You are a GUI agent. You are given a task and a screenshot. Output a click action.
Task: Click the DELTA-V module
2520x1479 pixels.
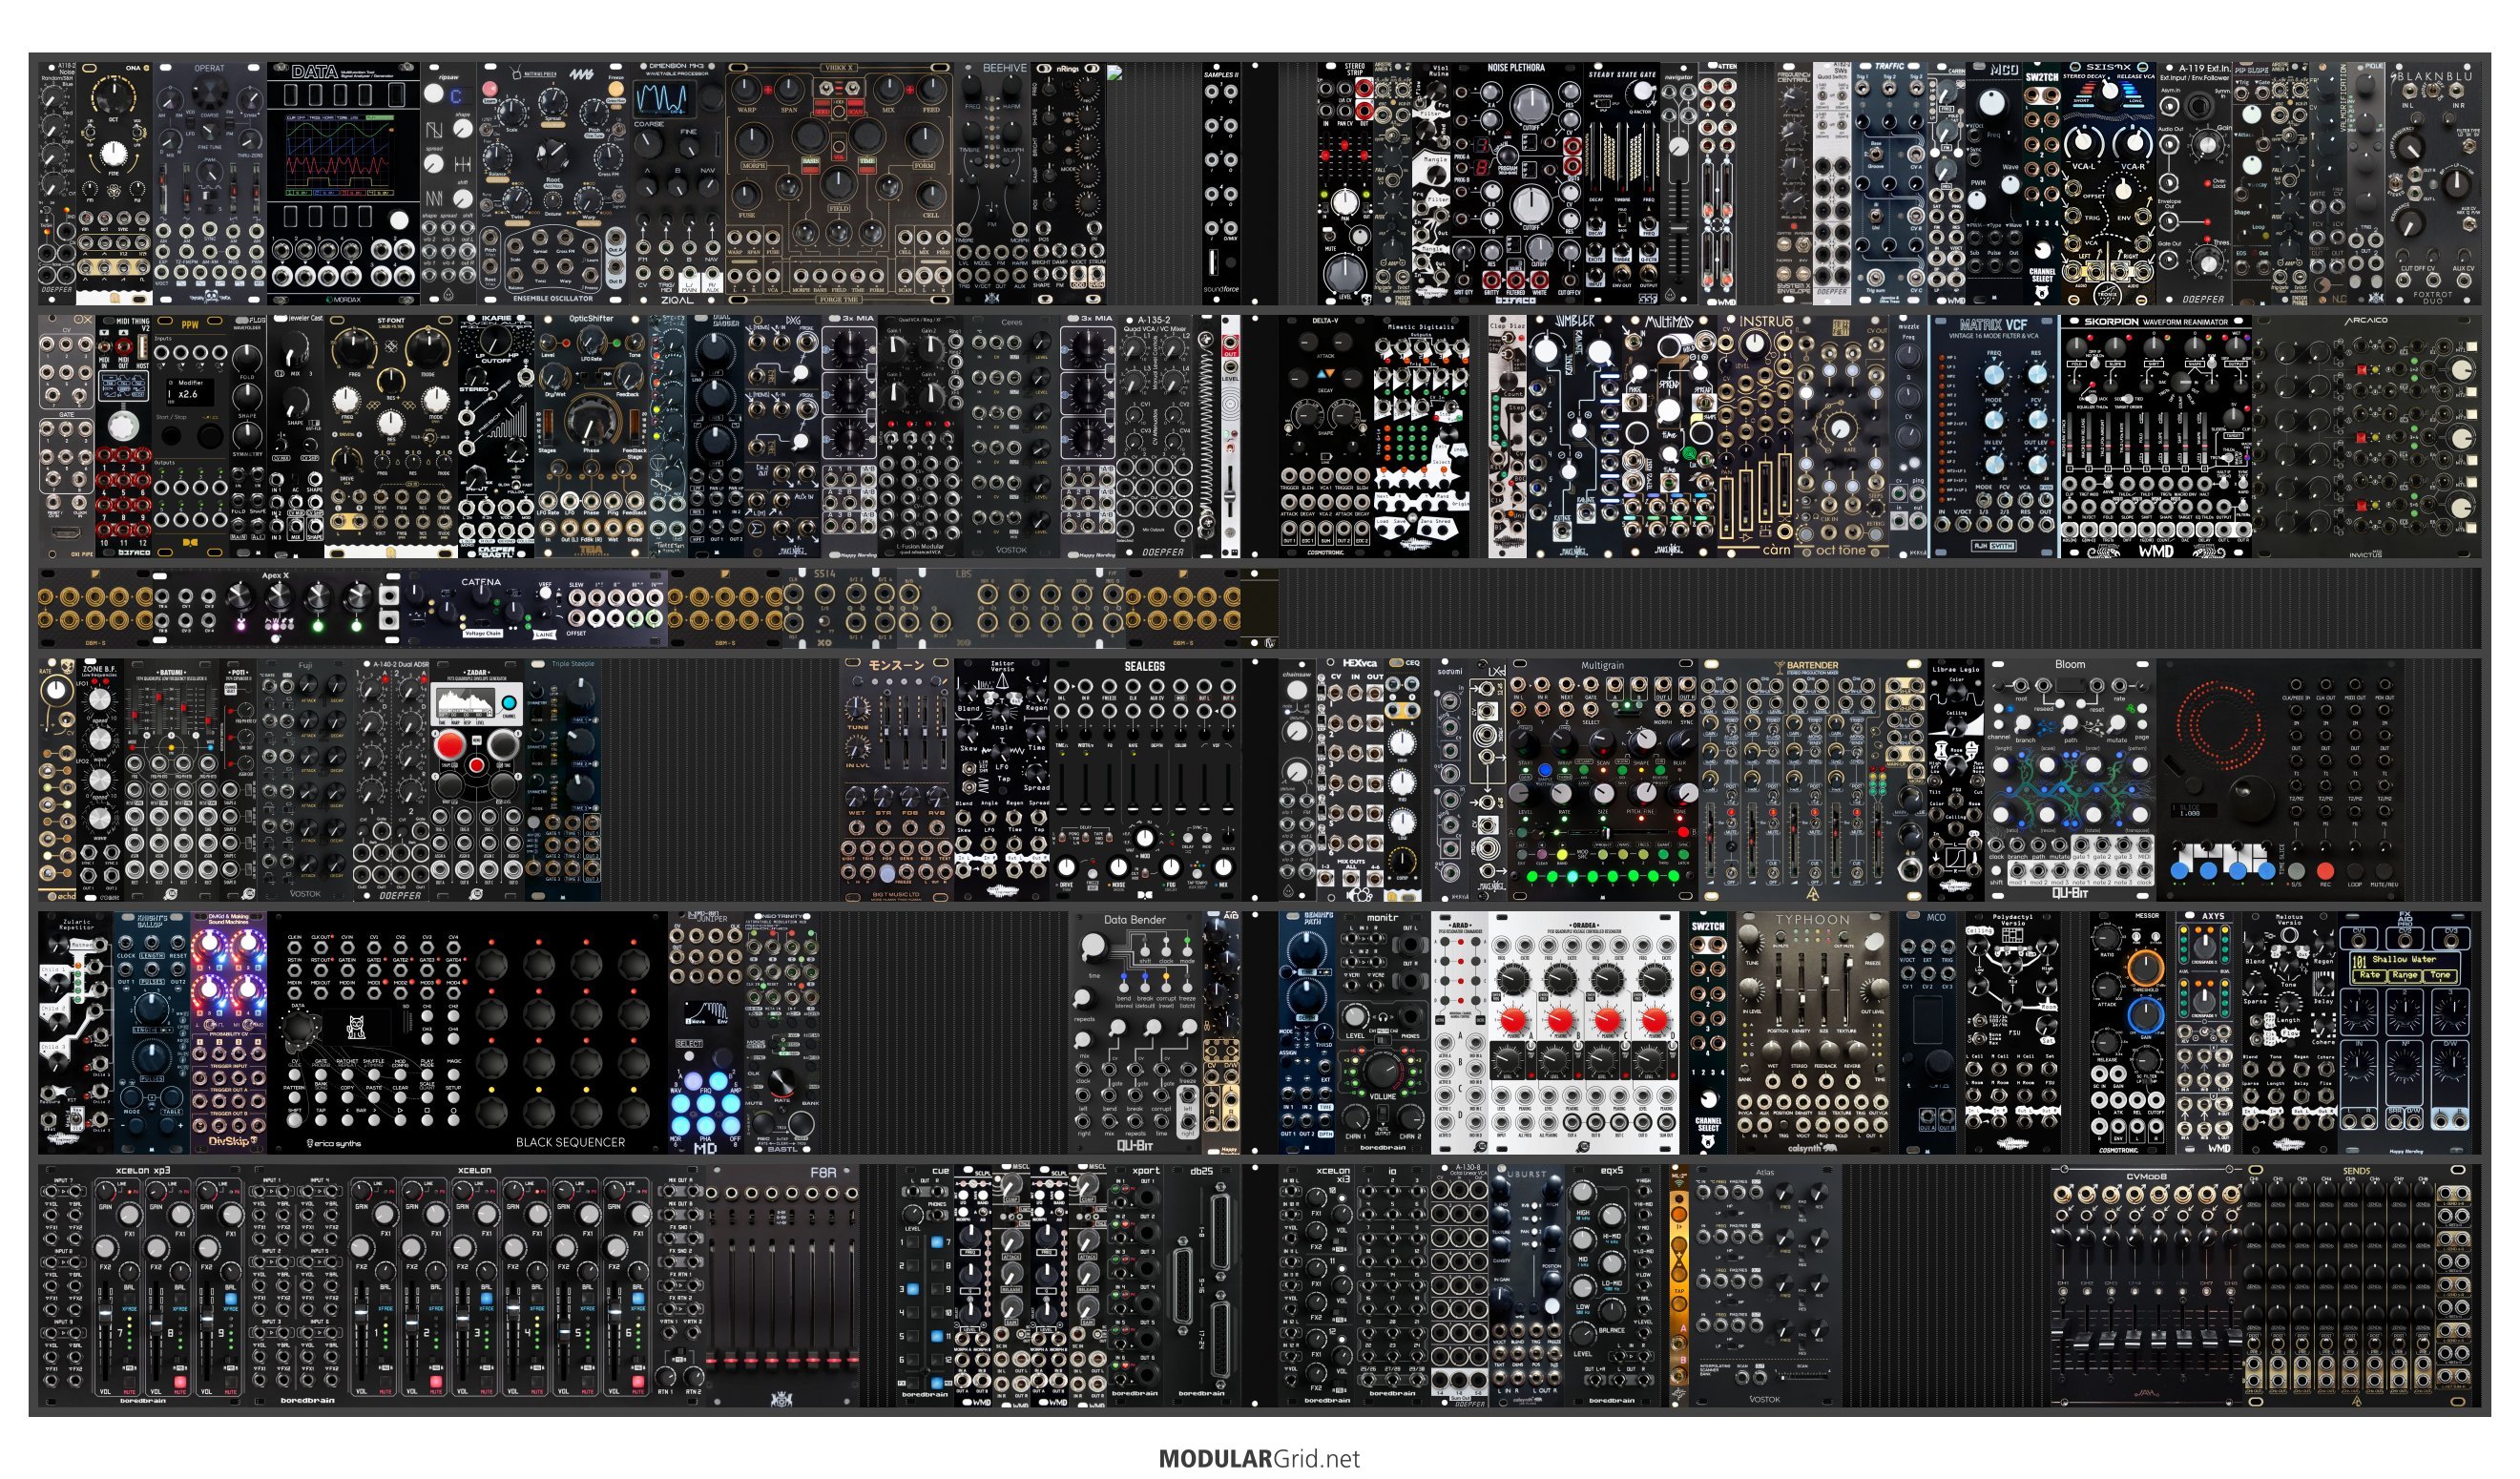click(x=1325, y=436)
